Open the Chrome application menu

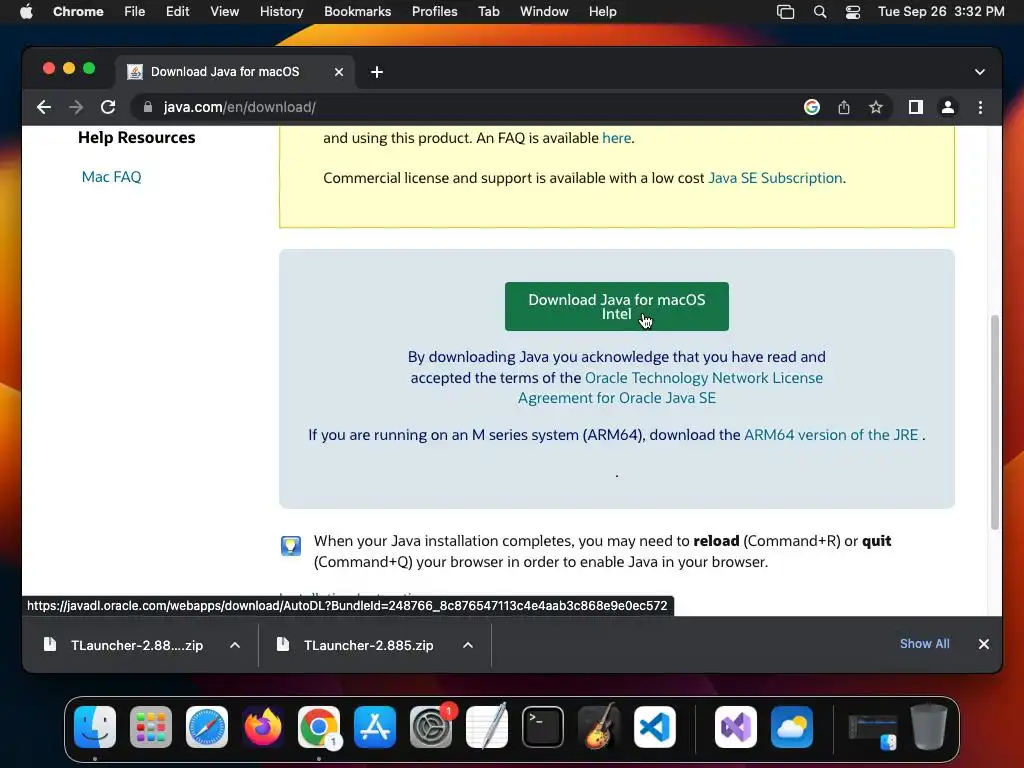click(x=78, y=12)
